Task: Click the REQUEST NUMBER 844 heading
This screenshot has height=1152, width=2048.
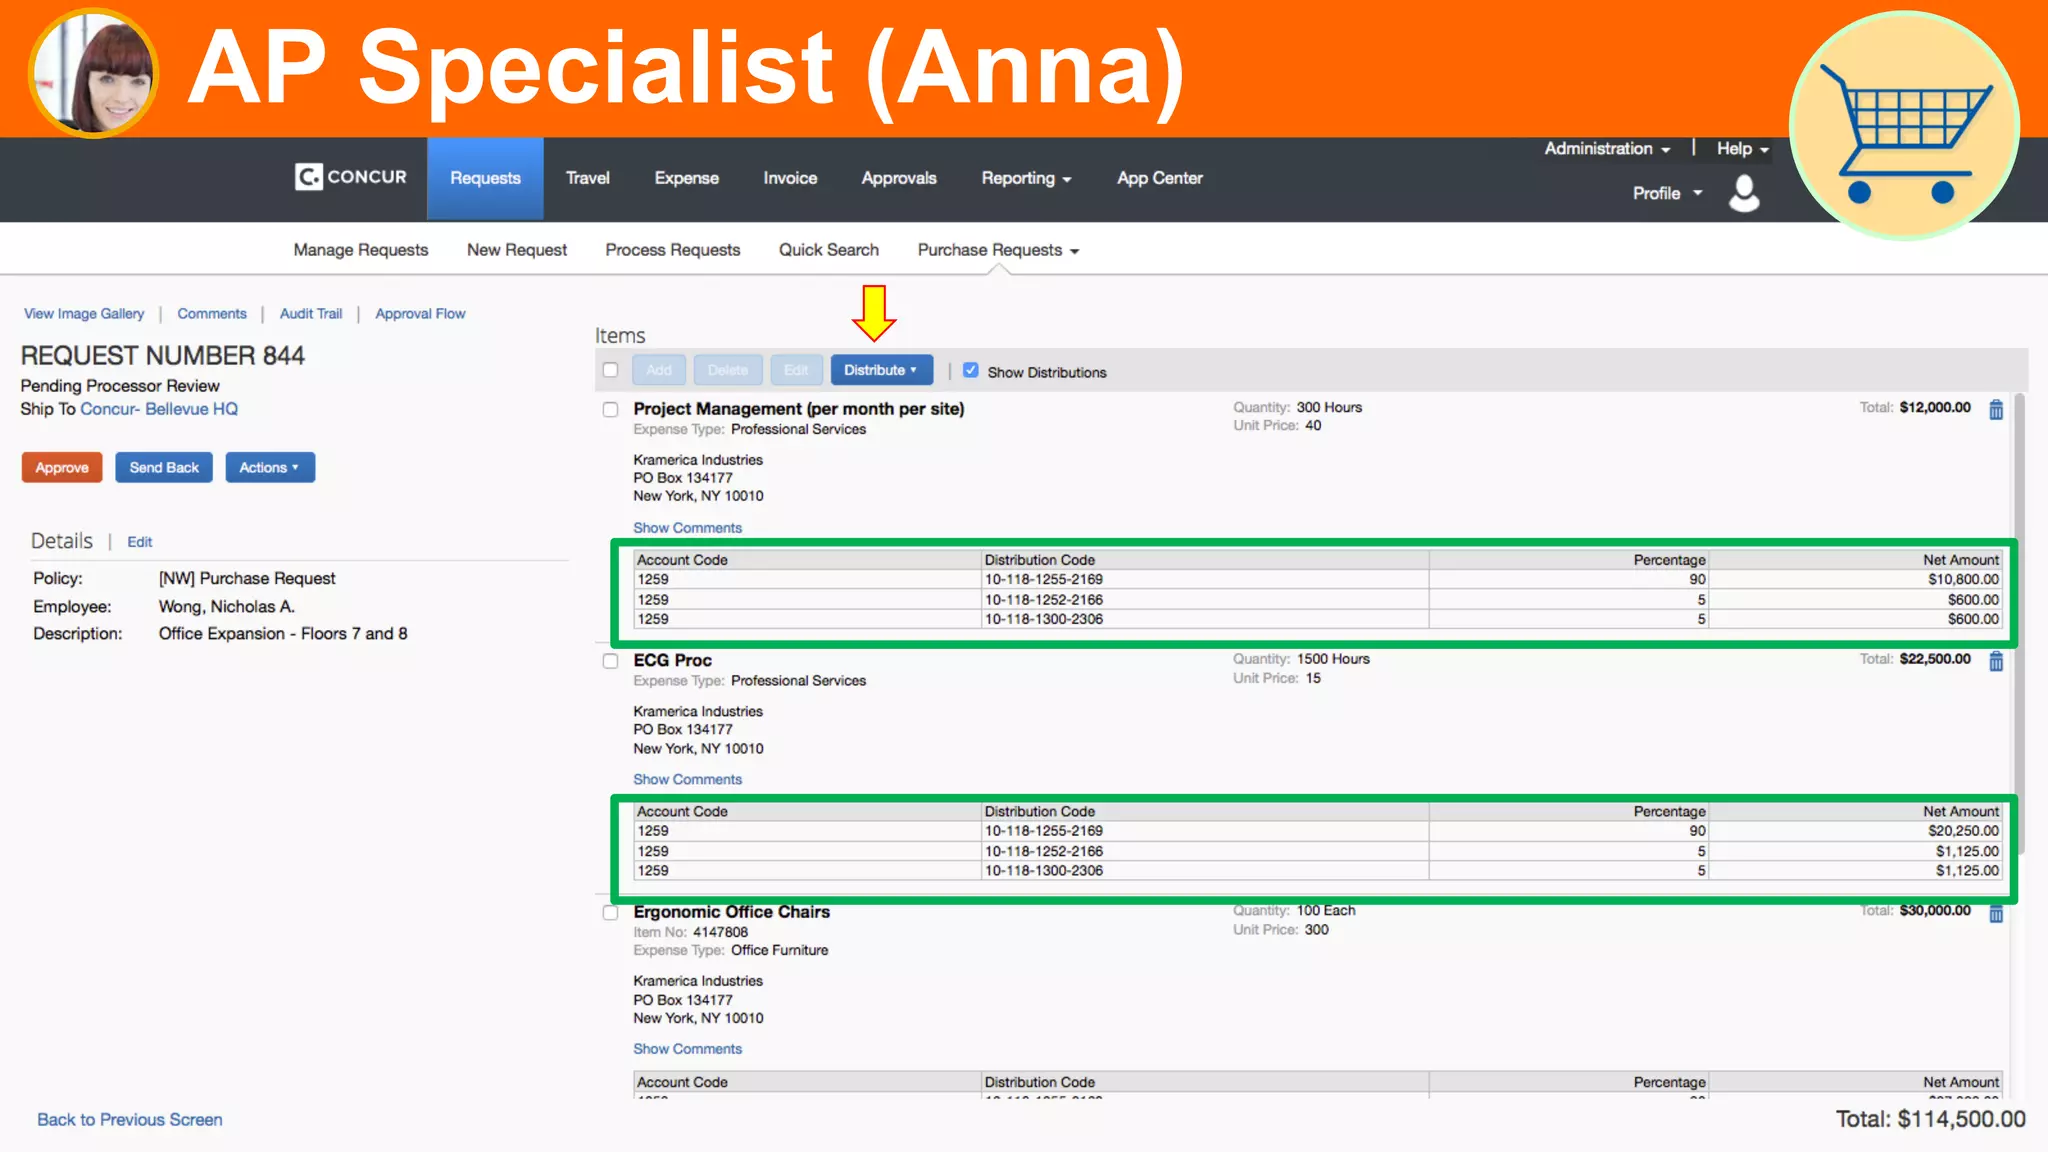Action: 163,356
